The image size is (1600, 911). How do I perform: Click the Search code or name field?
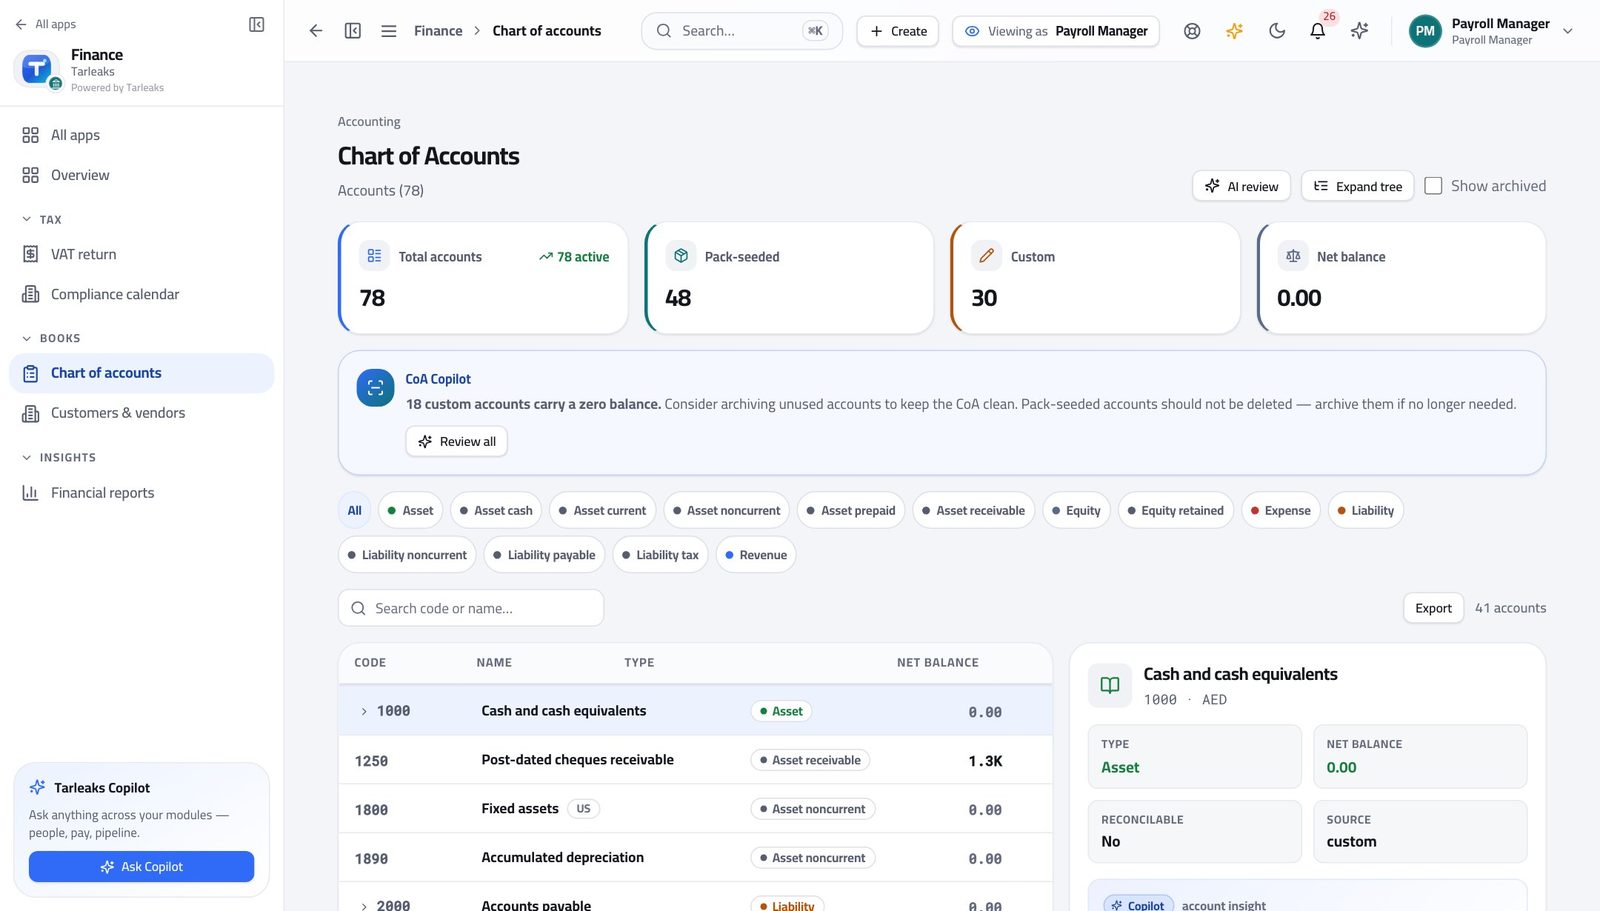(x=471, y=608)
